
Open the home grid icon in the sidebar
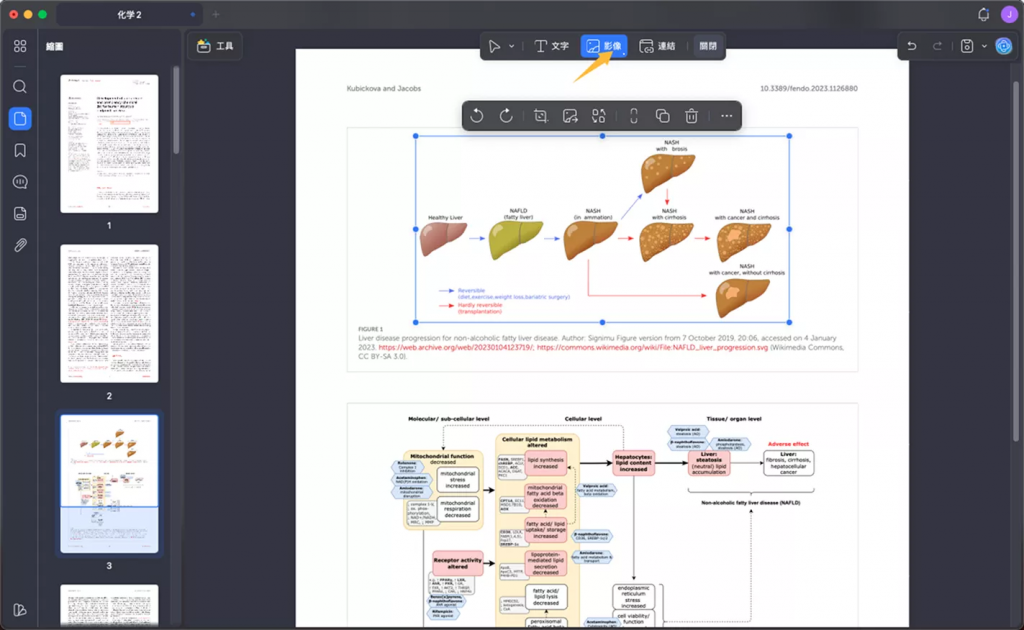tap(20, 46)
